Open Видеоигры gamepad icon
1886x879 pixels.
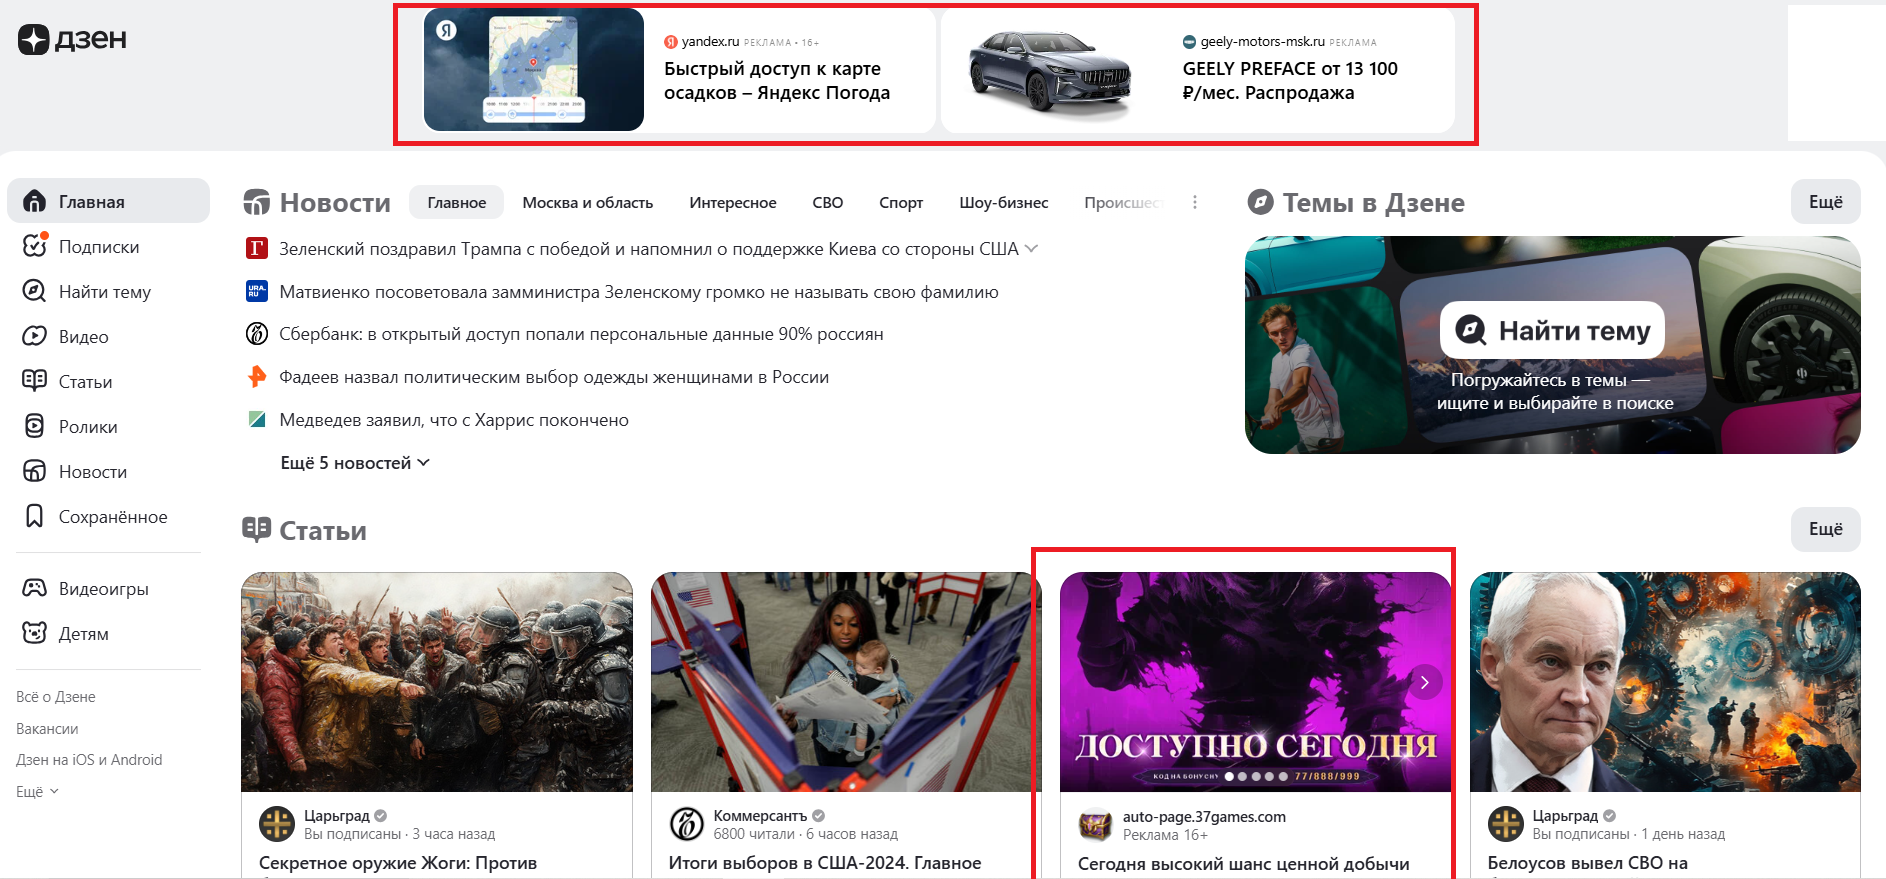[x=34, y=588]
